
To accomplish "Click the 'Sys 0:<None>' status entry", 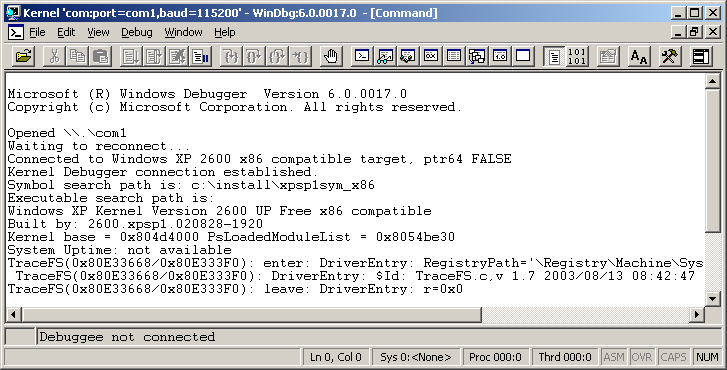I will click(416, 357).
